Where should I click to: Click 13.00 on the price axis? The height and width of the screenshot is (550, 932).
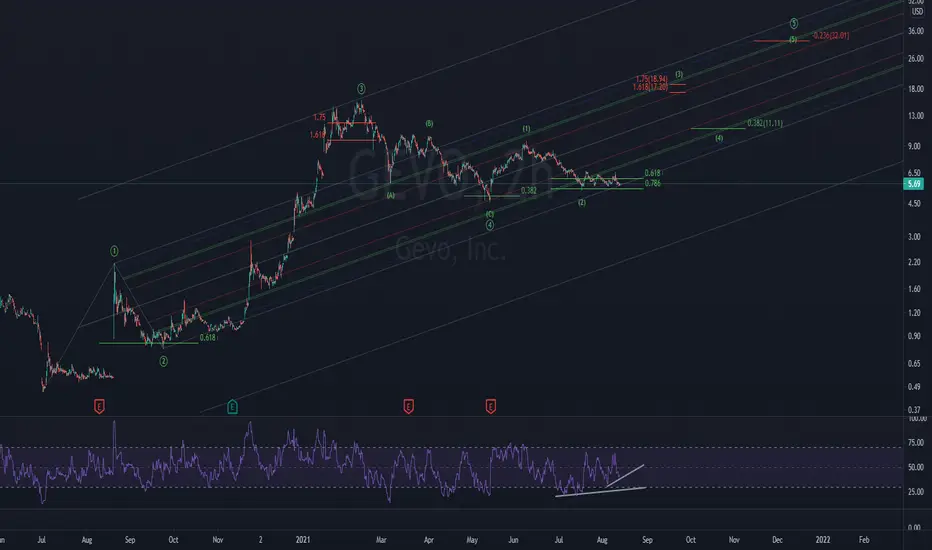pos(915,115)
